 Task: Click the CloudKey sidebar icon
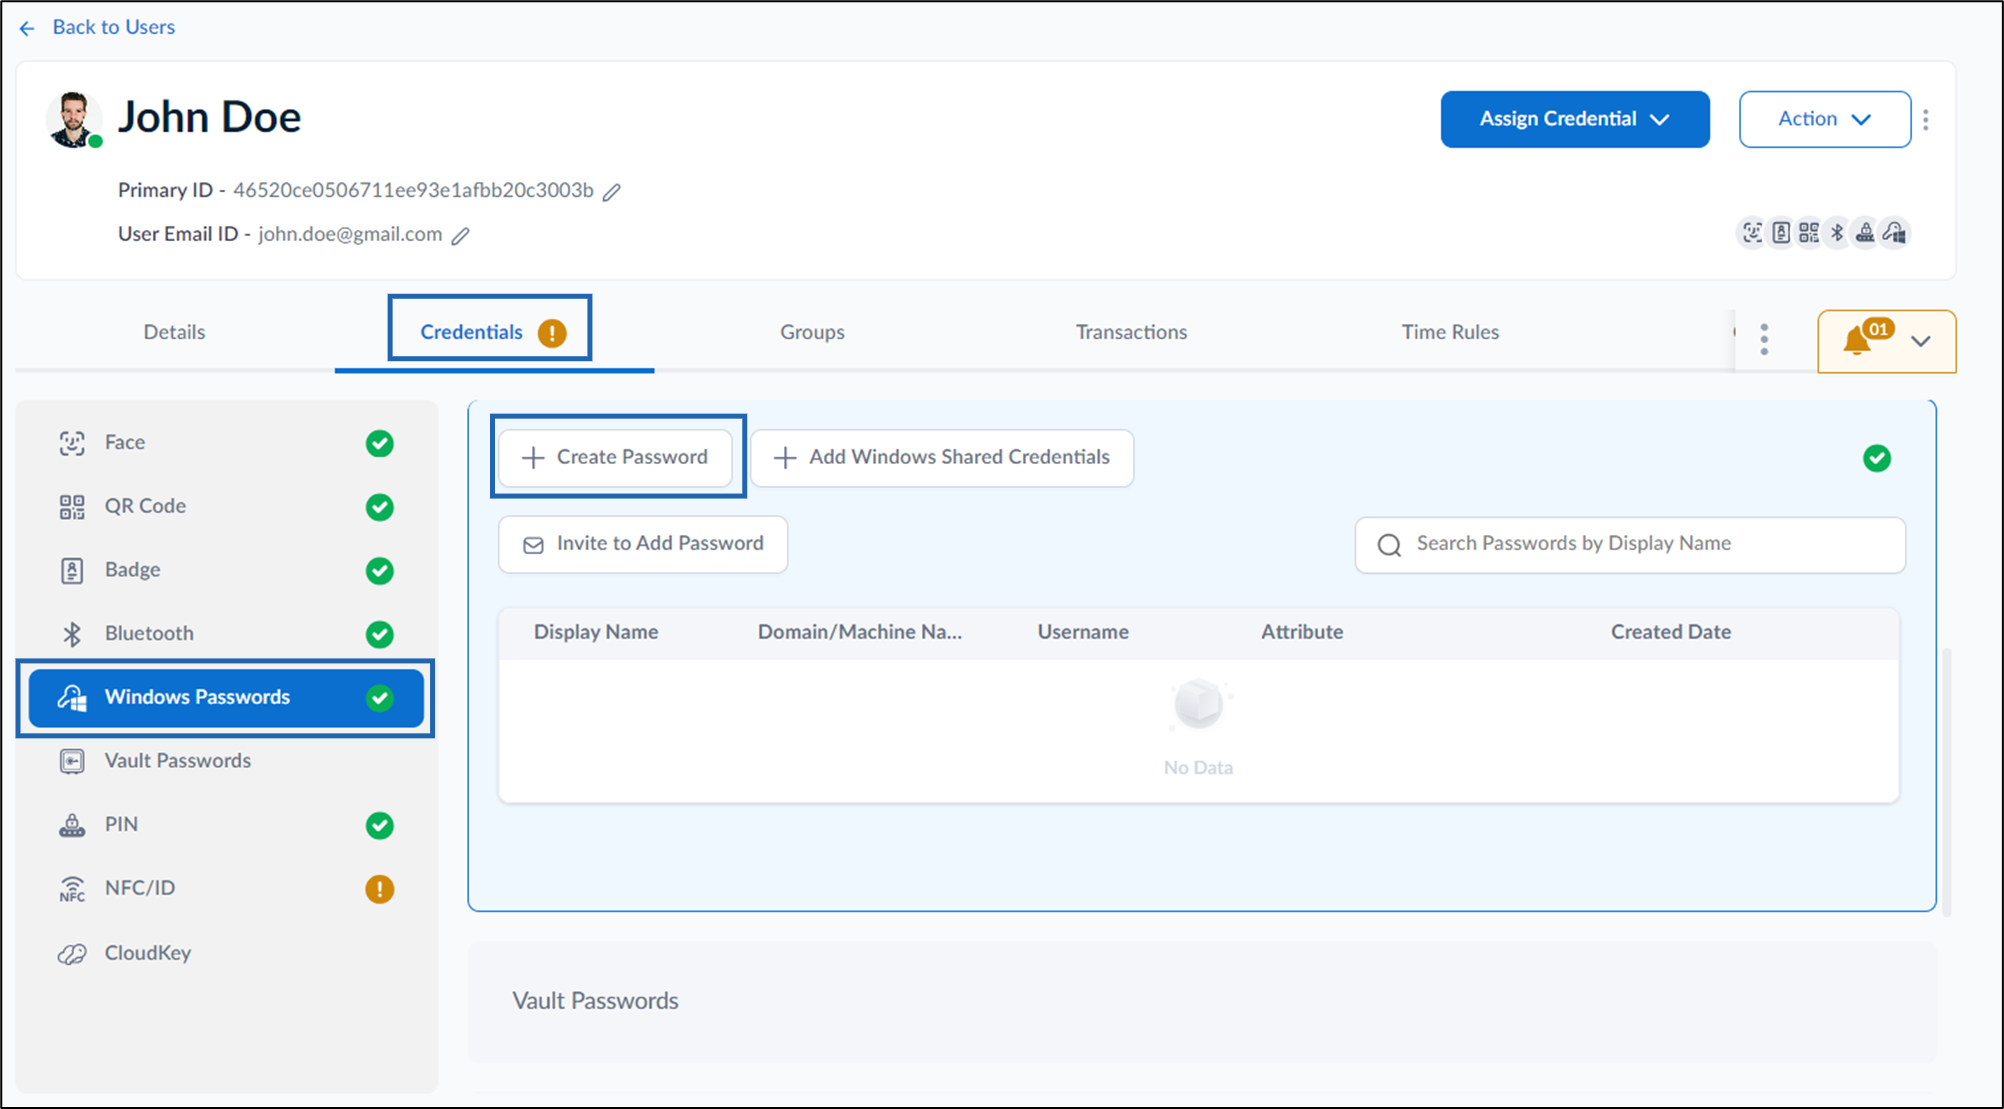[x=72, y=954]
